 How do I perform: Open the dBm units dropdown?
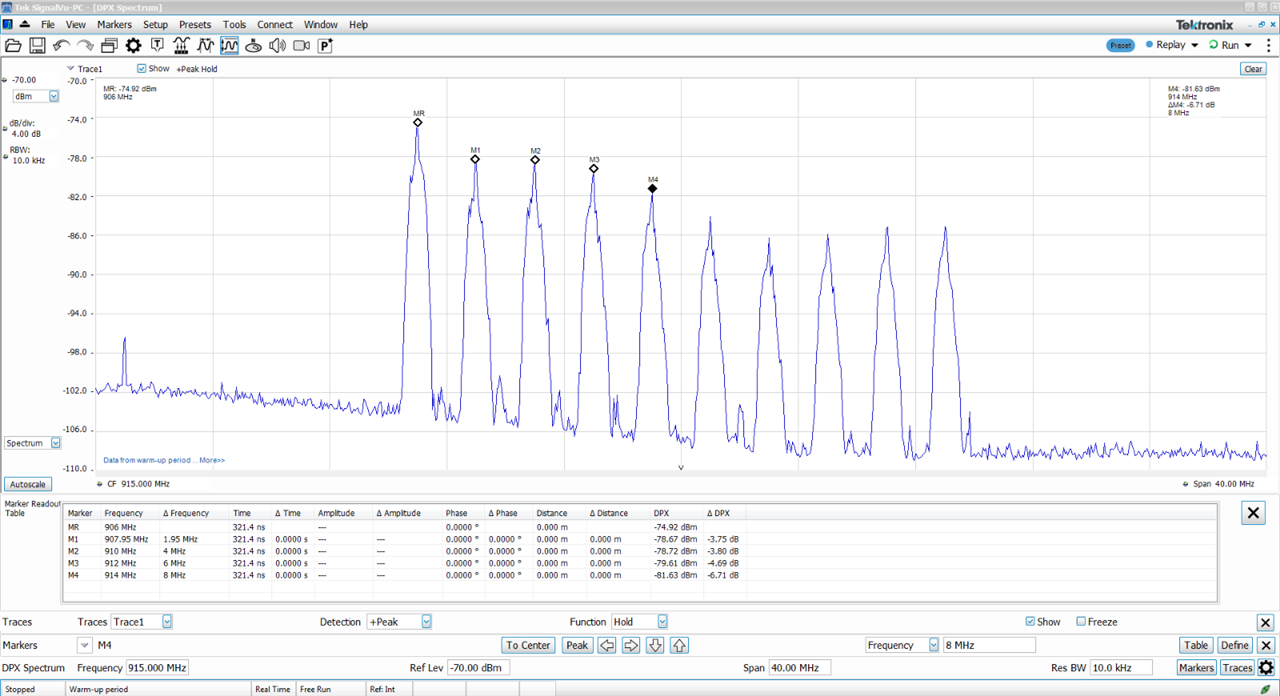click(54, 96)
